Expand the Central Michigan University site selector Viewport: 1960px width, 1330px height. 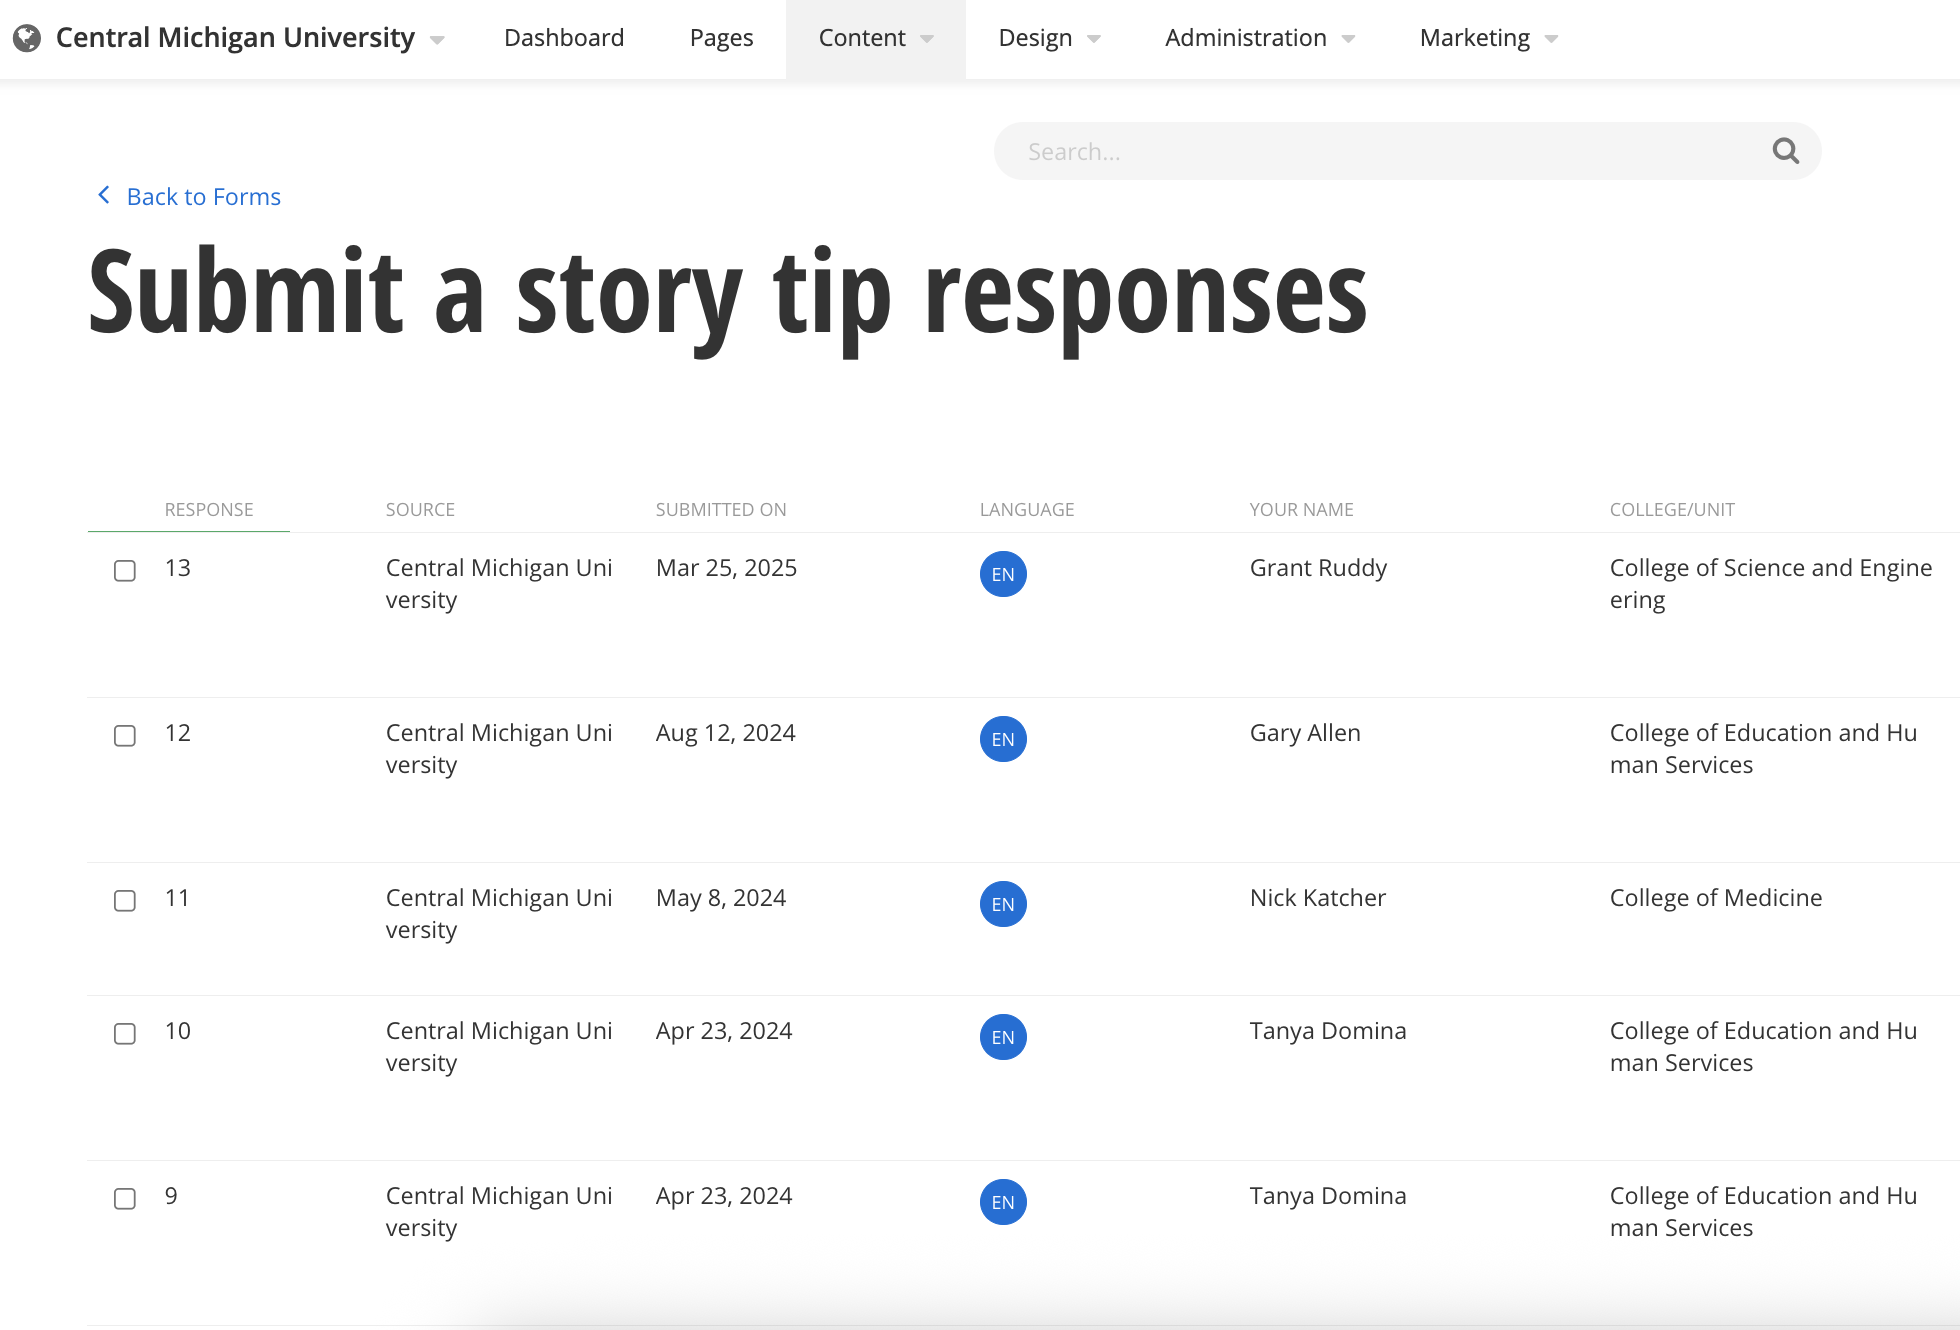(437, 41)
